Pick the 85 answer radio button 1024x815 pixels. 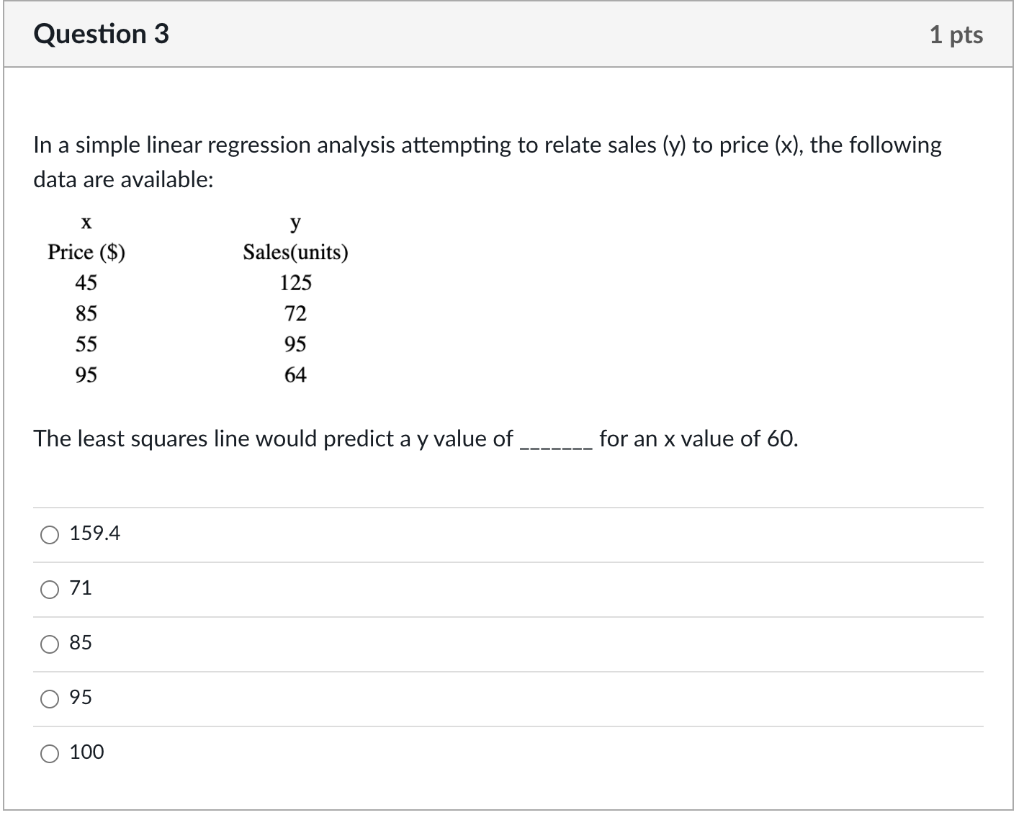click(51, 645)
